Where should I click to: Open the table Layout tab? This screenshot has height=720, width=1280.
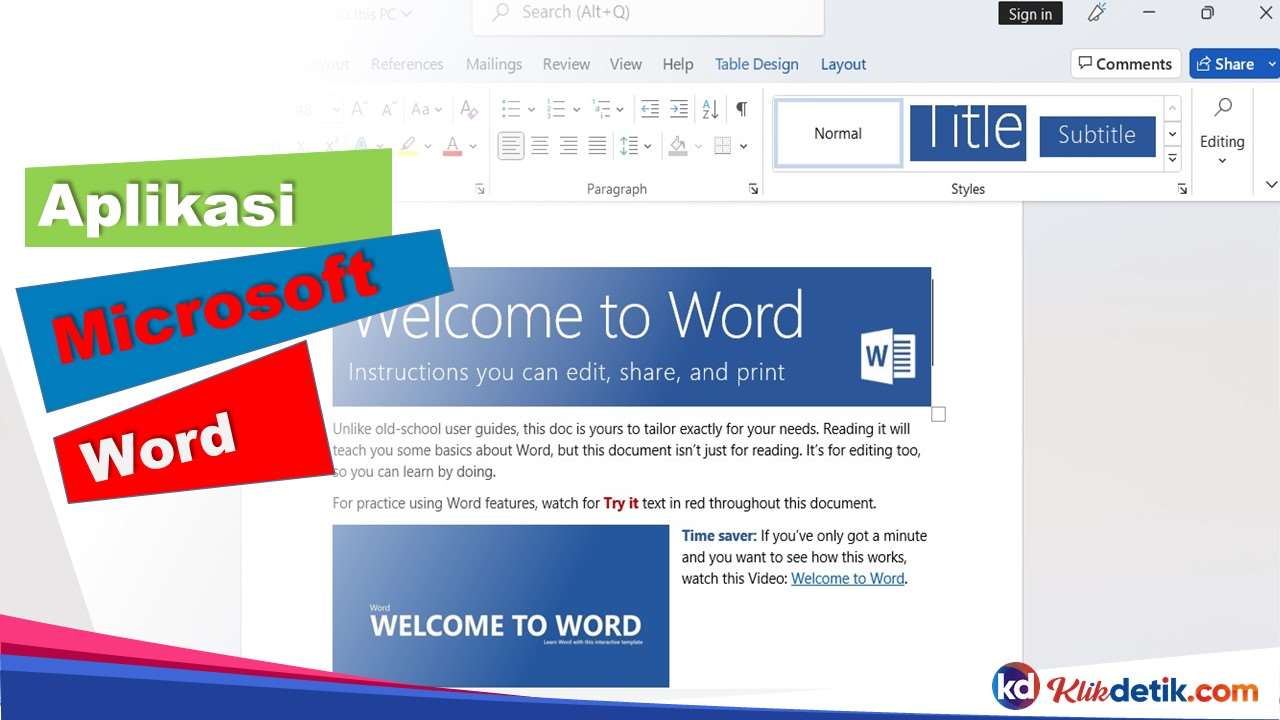pyautogui.click(x=843, y=64)
